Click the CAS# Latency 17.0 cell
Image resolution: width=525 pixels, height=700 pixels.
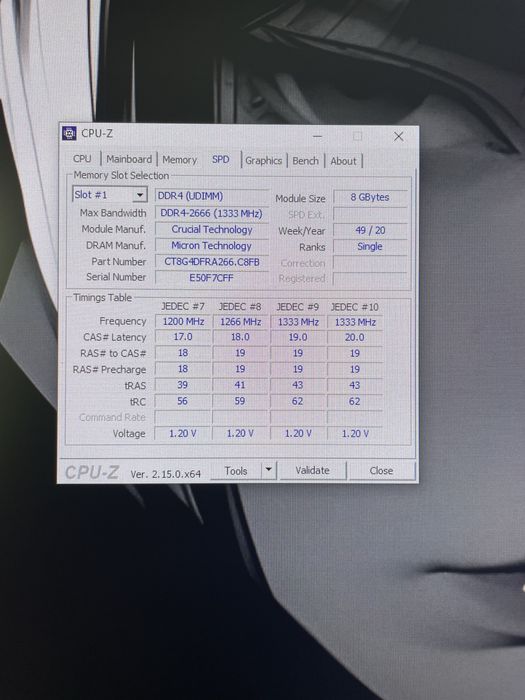coord(183,337)
